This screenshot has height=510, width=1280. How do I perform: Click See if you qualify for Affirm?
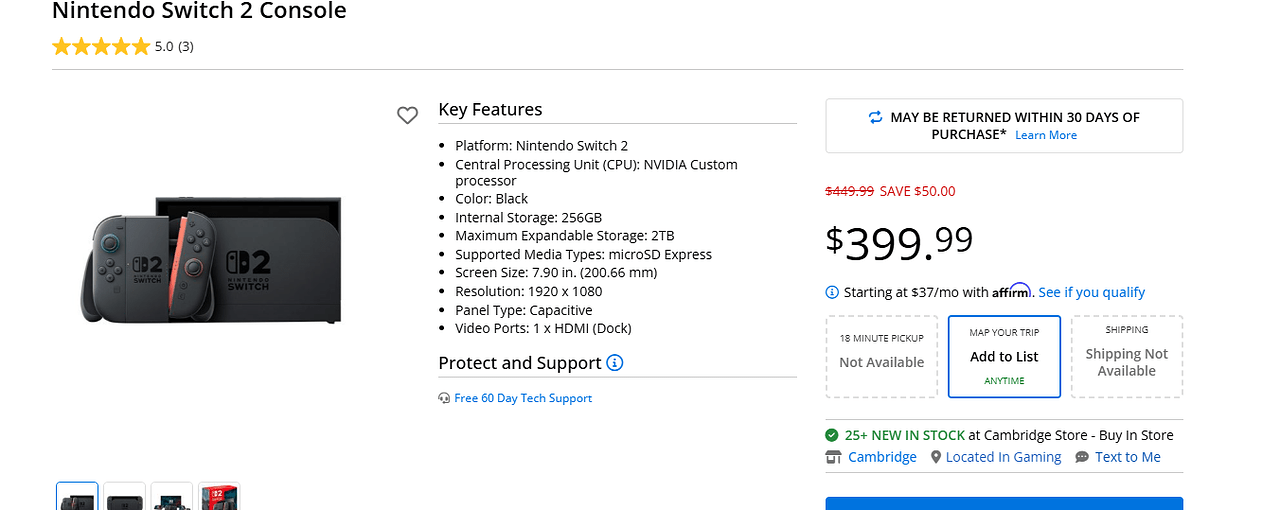[1091, 292]
